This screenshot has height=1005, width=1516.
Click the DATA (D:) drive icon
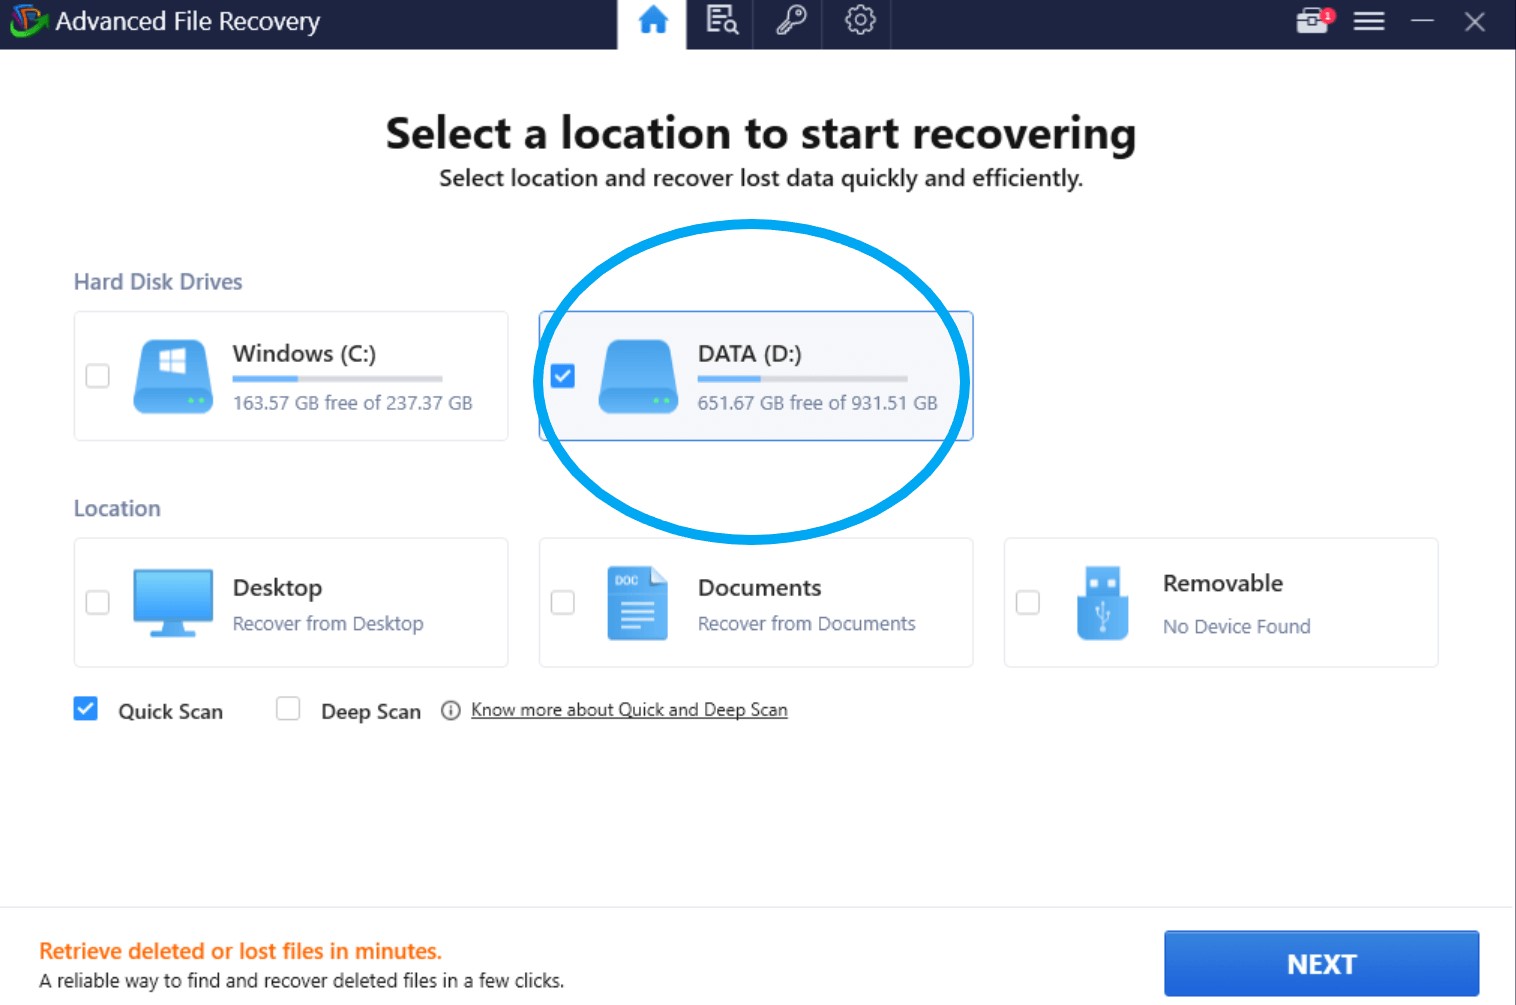638,377
